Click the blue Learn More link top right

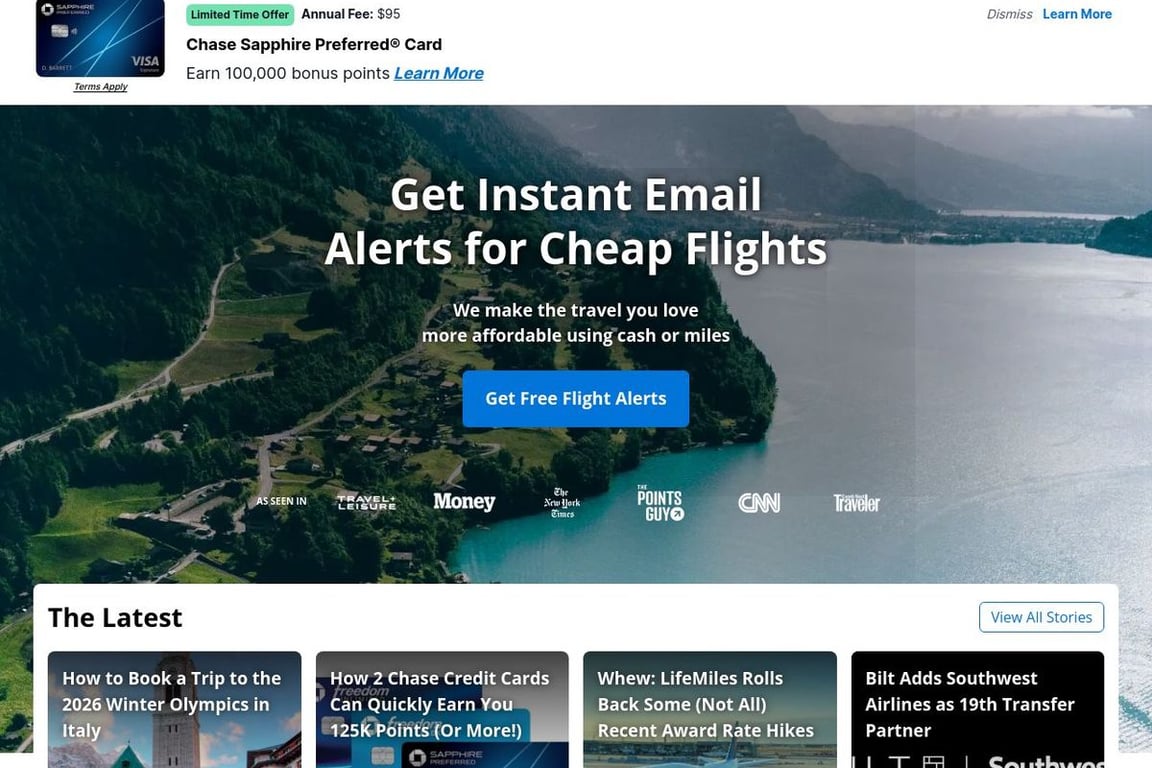click(1076, 14)
